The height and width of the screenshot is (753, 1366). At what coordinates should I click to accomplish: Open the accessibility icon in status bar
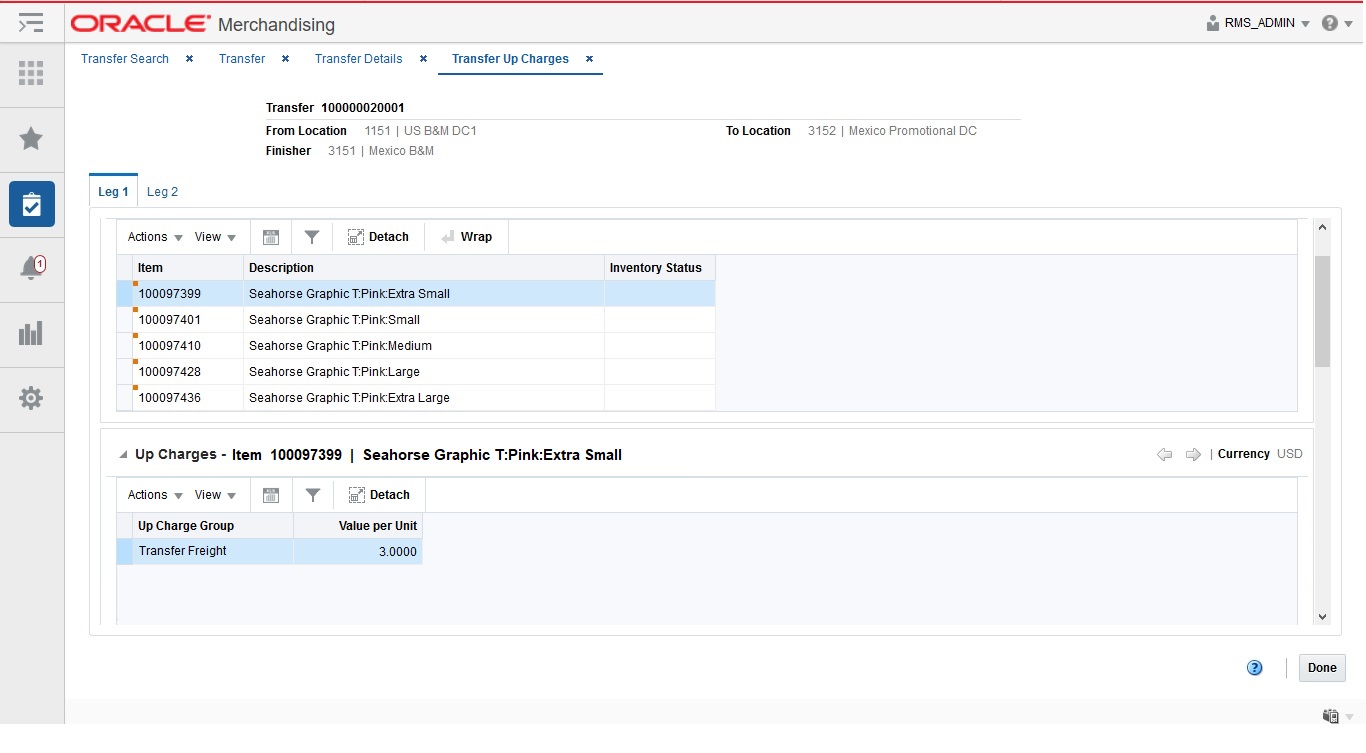coord(1330,716)
